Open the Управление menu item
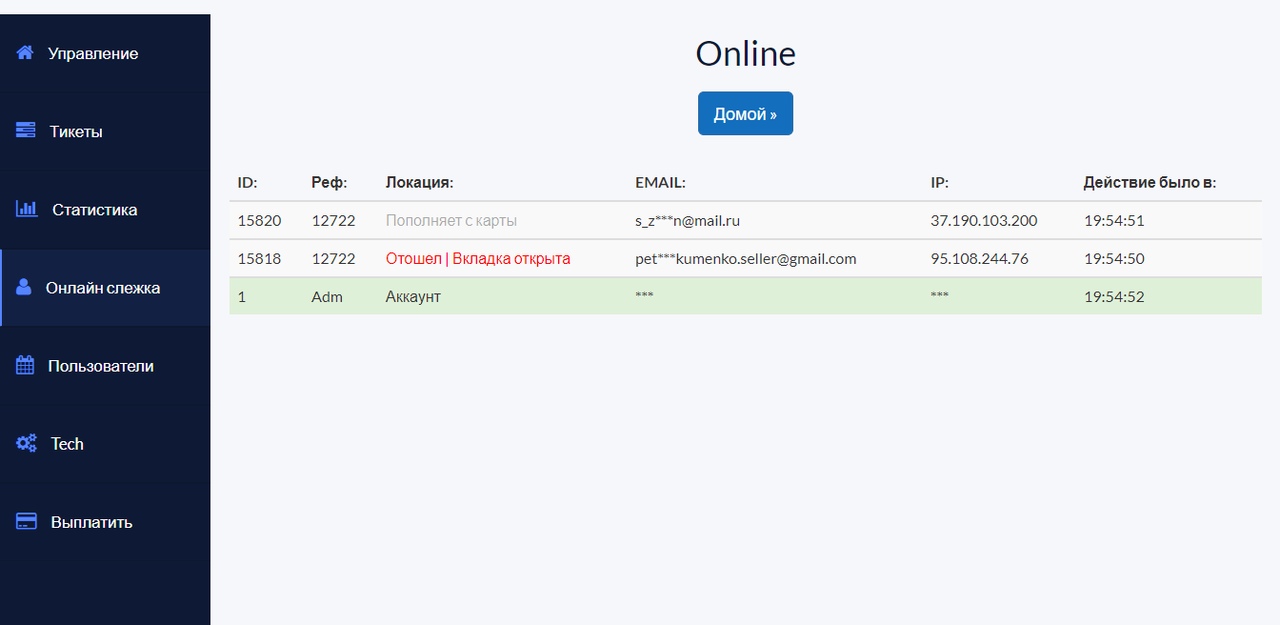The image size is (1280, 625). tap(93, 53)
